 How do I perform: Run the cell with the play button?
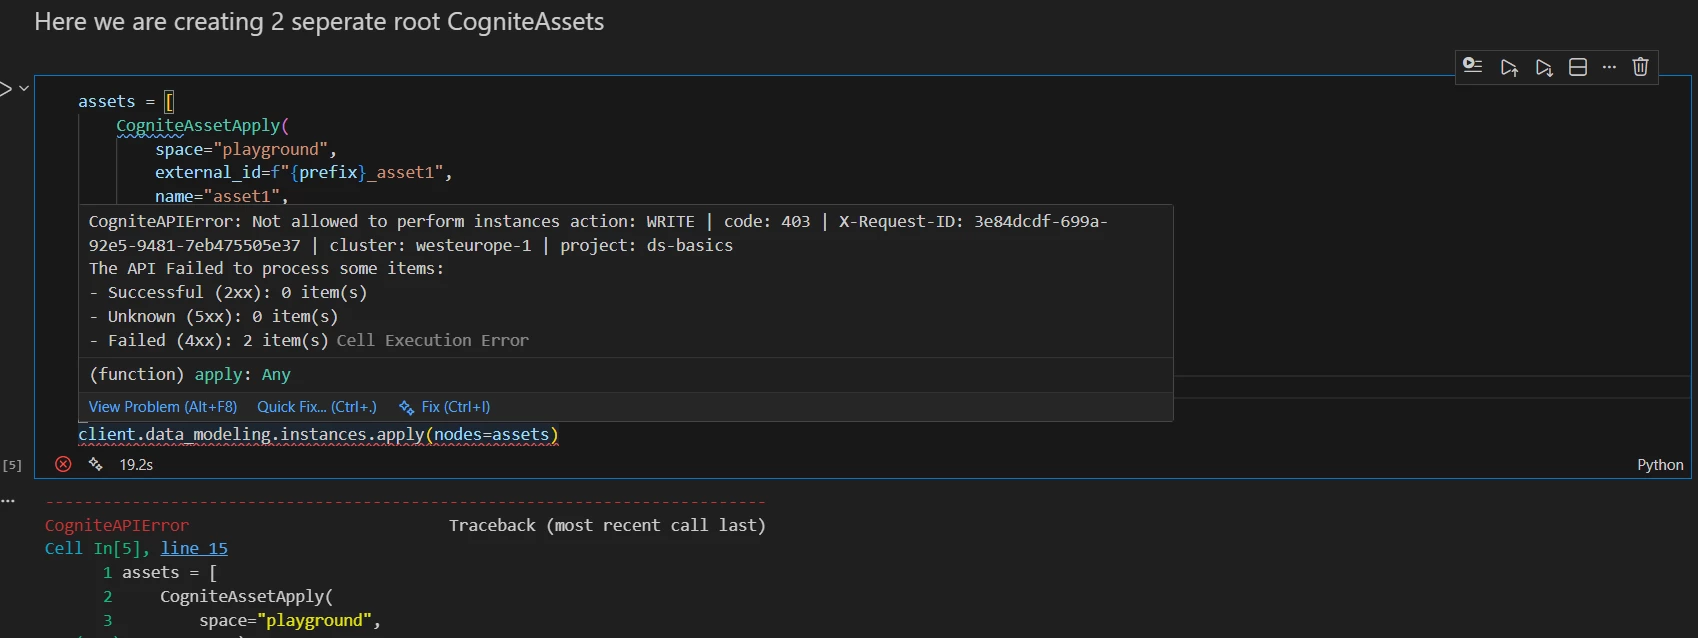[x=6, y=89]
